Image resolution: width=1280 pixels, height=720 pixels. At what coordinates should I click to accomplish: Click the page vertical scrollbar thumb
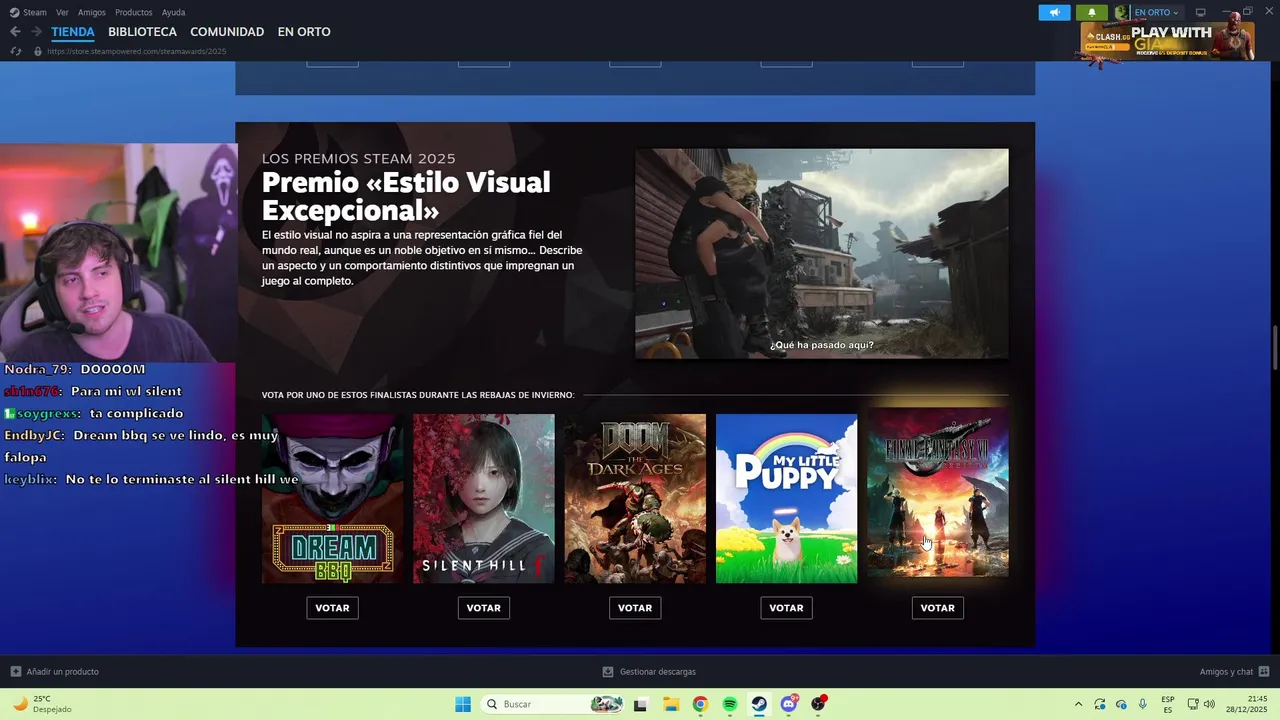[x=1275, y=347]
